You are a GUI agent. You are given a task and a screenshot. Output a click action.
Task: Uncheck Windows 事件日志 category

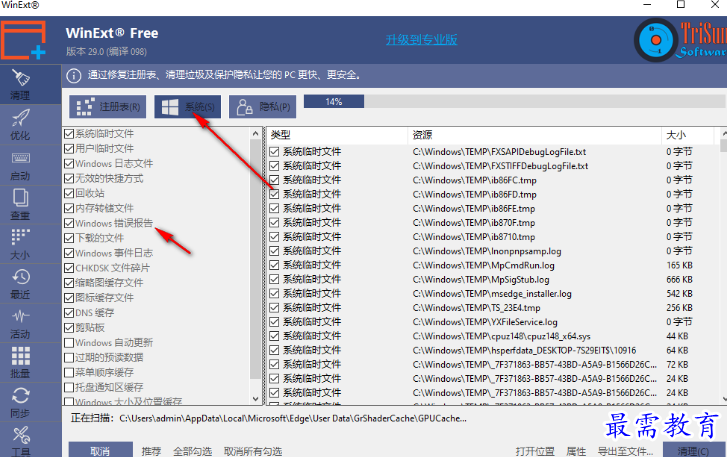[x=69, y=253]
